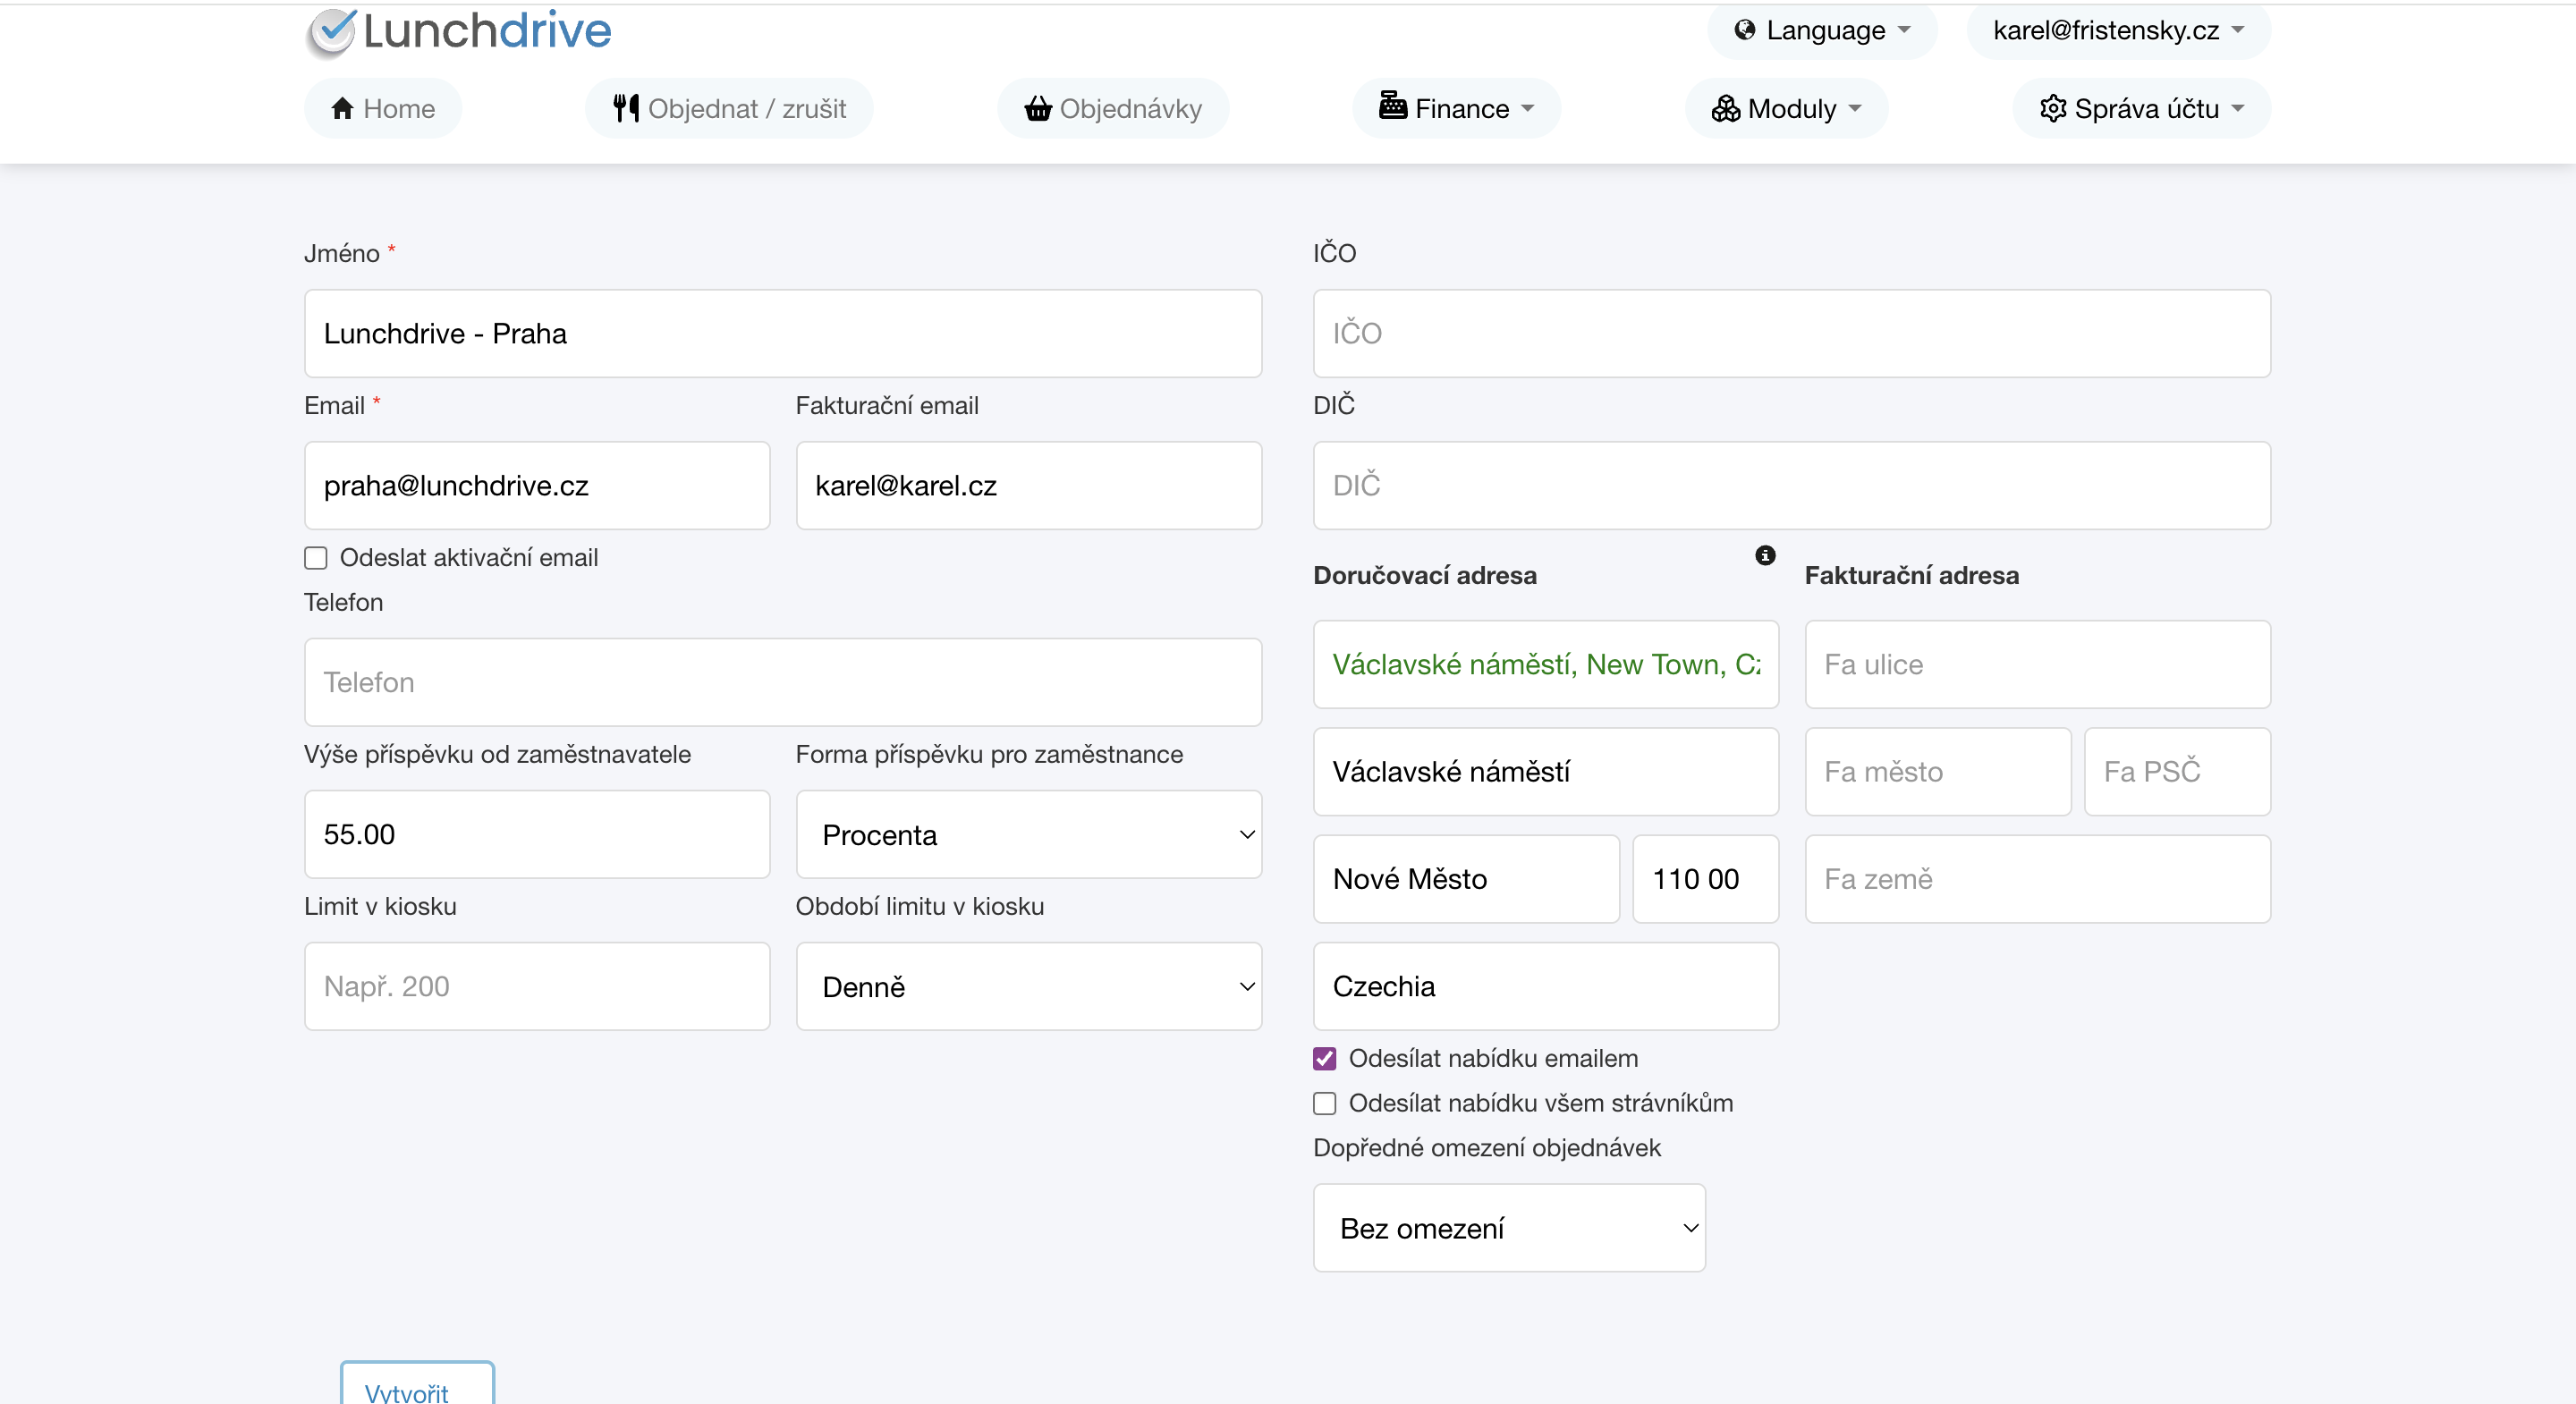Screen dimensions: 2576x1404
Task: Go to Objednat / zrušit page
Action: pyautogui.click(x=729, y=108)
